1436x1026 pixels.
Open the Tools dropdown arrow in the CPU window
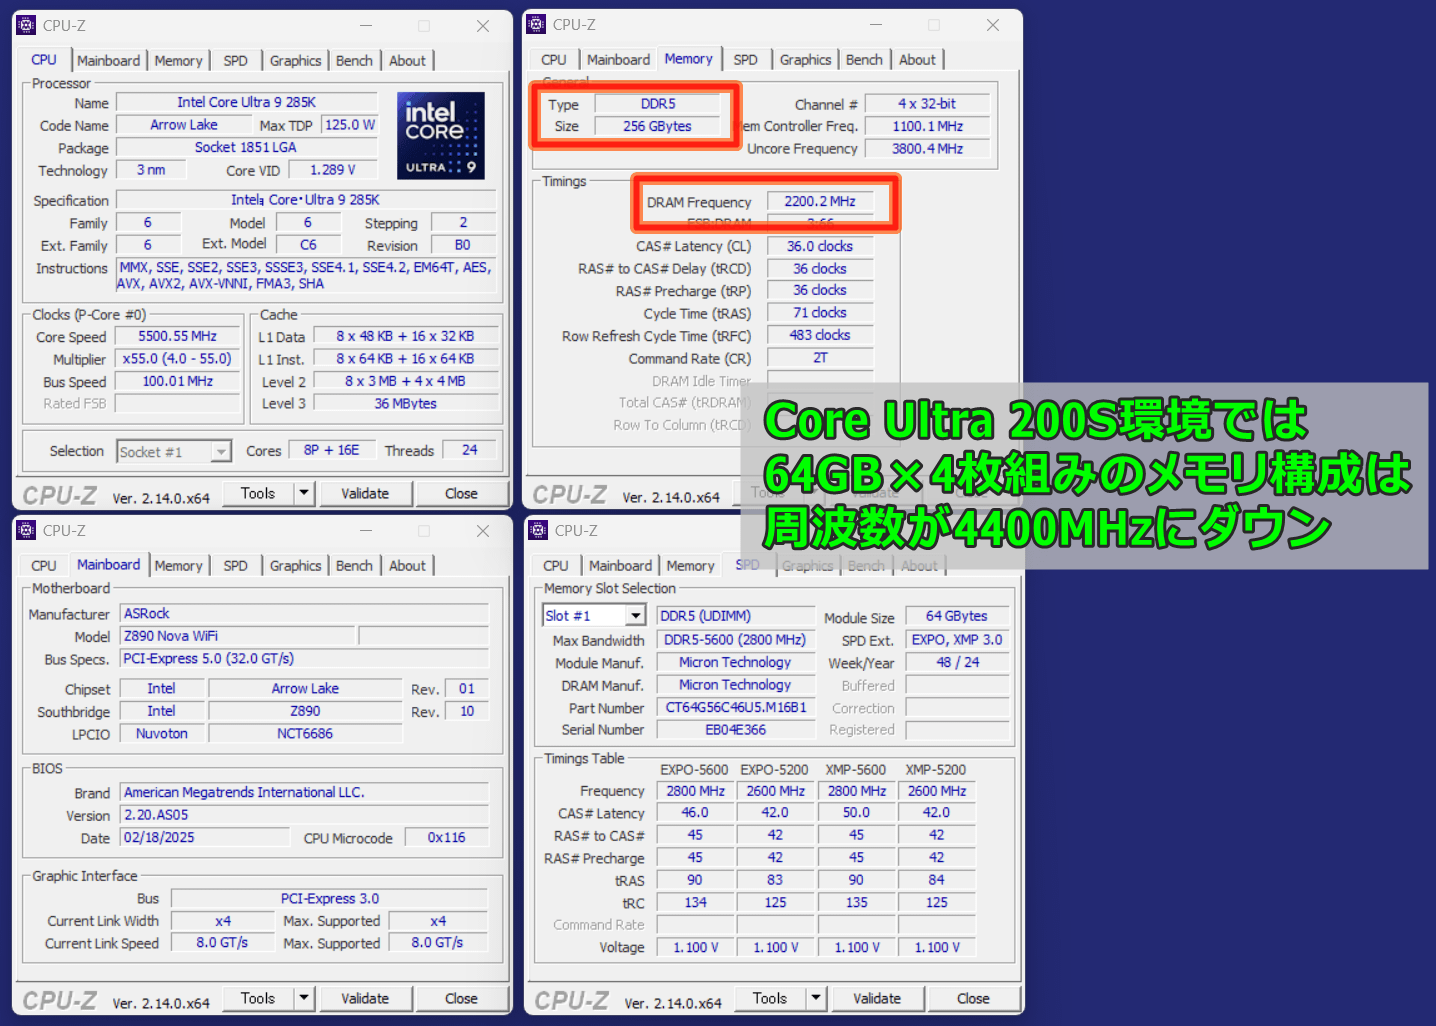(304, 493)
